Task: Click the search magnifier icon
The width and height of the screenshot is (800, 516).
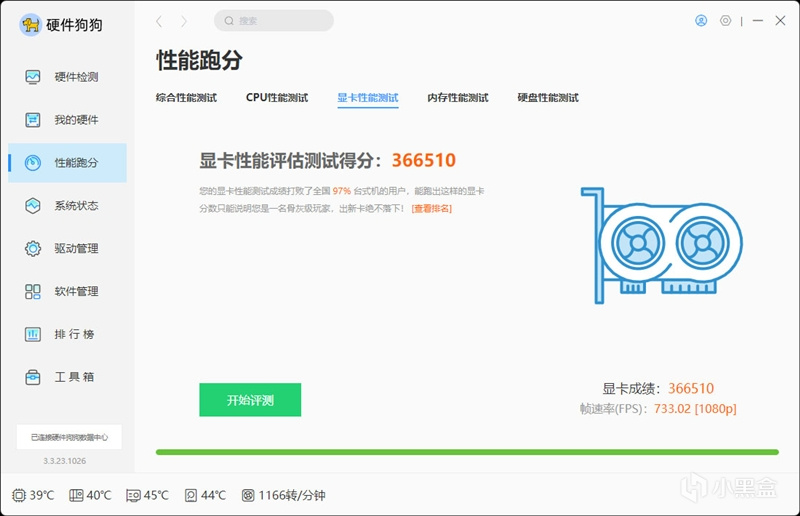Action: (229, 21)
